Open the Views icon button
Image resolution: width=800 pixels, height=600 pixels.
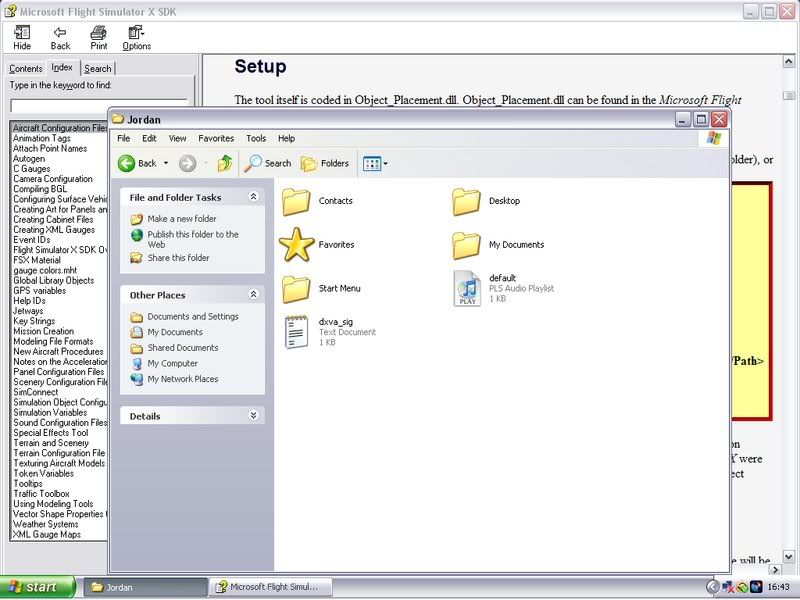372,164
